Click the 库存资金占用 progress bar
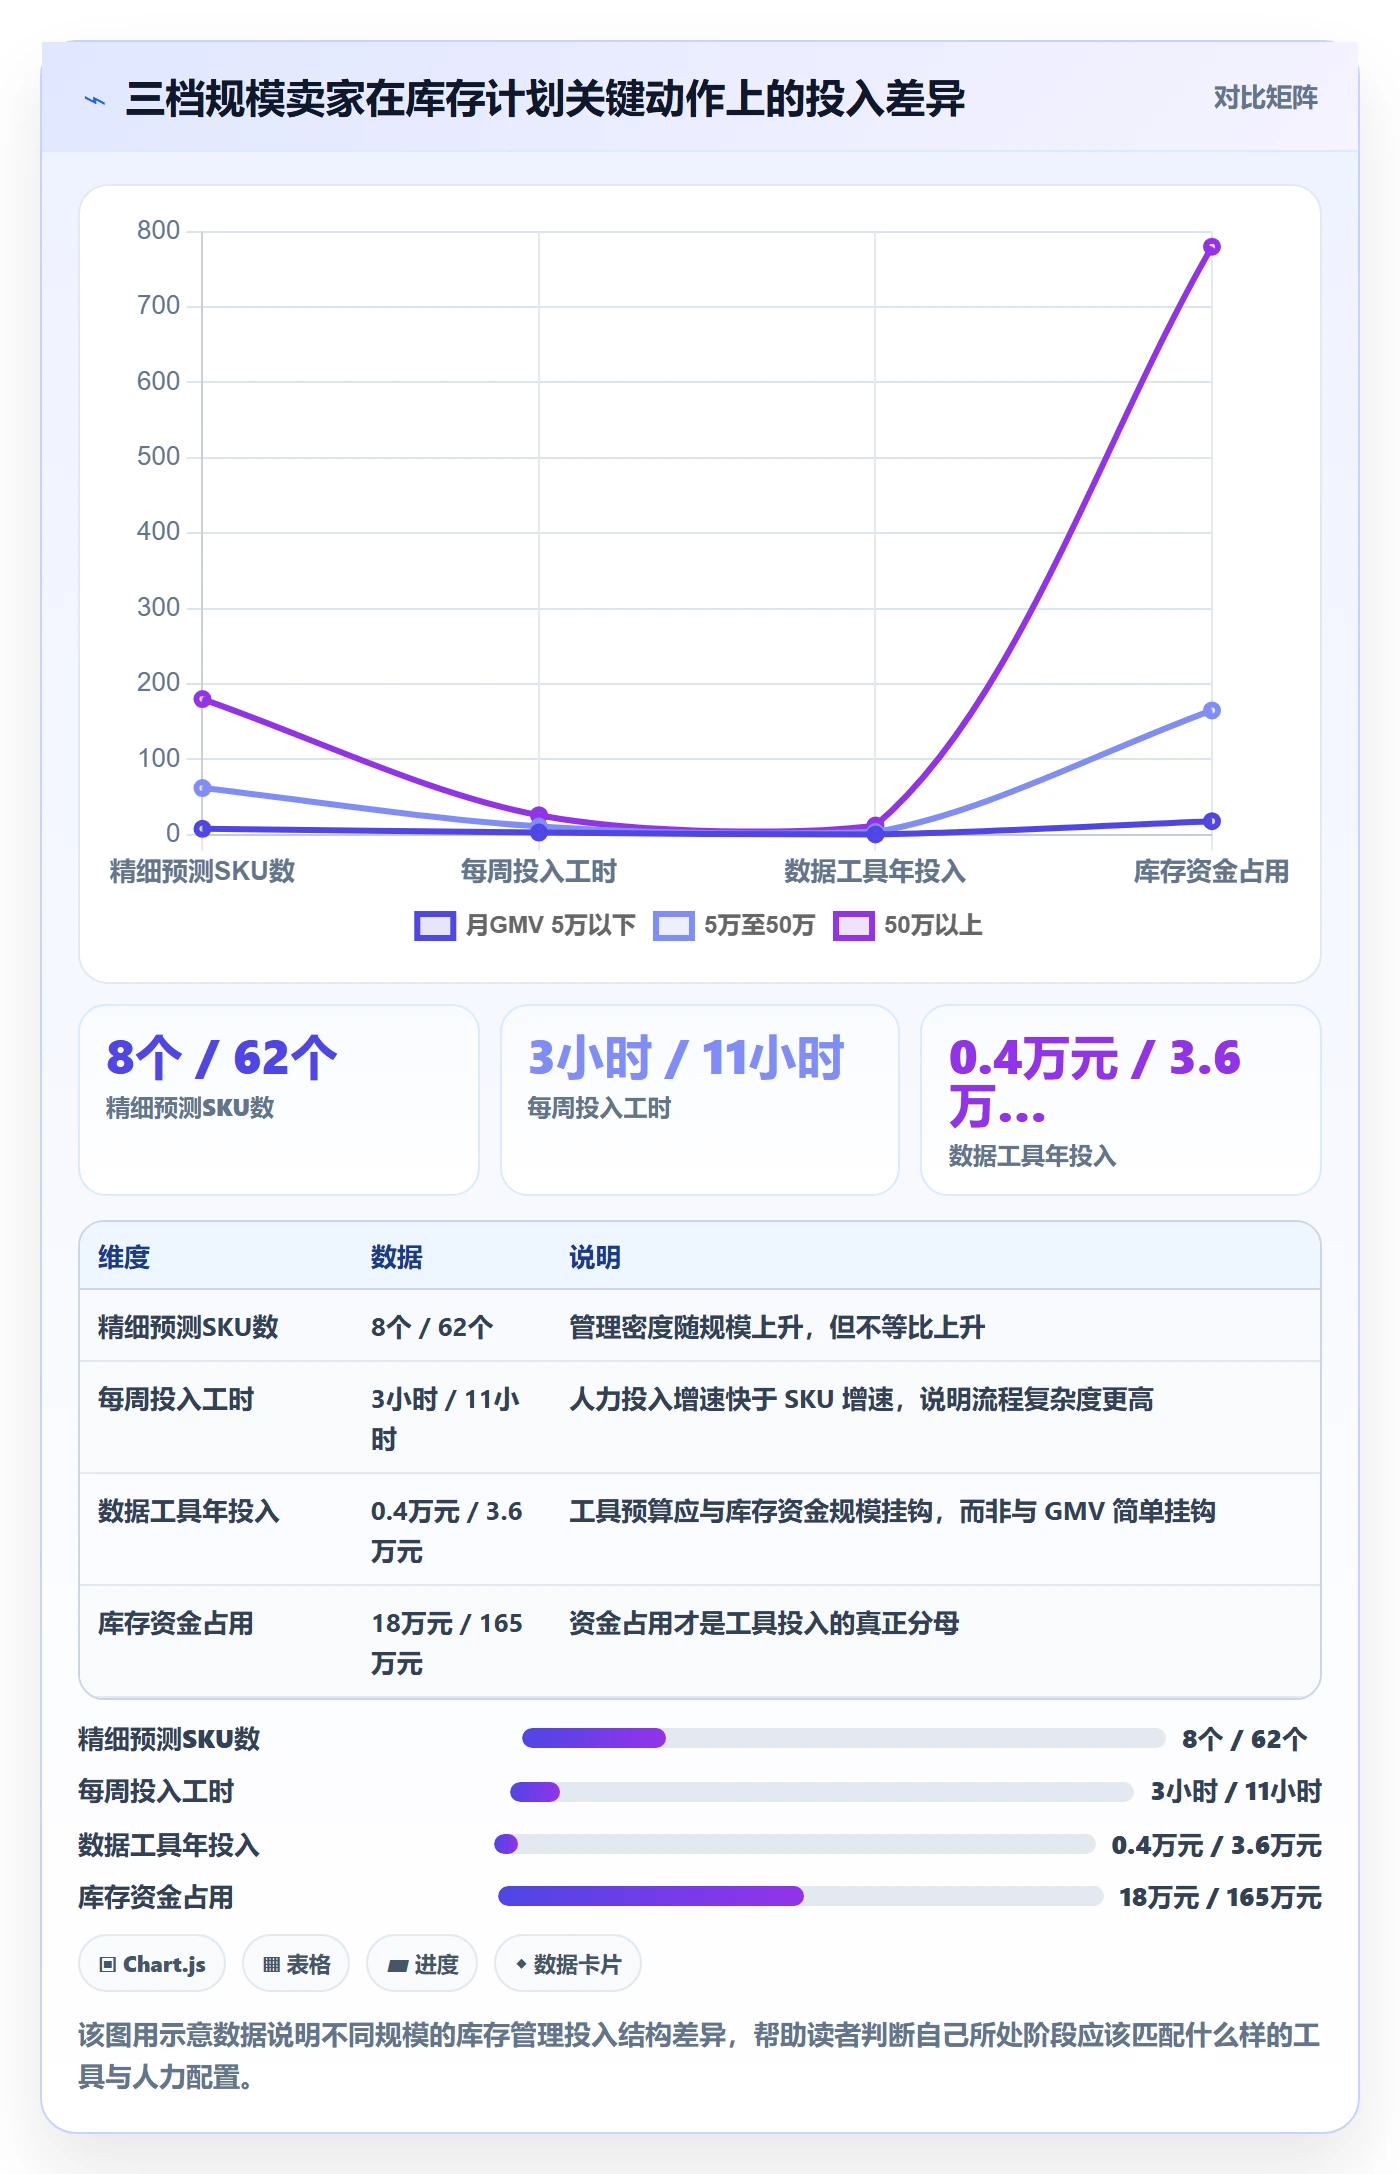The height and width of the screenshot is (2174, 1400). 801,1896
